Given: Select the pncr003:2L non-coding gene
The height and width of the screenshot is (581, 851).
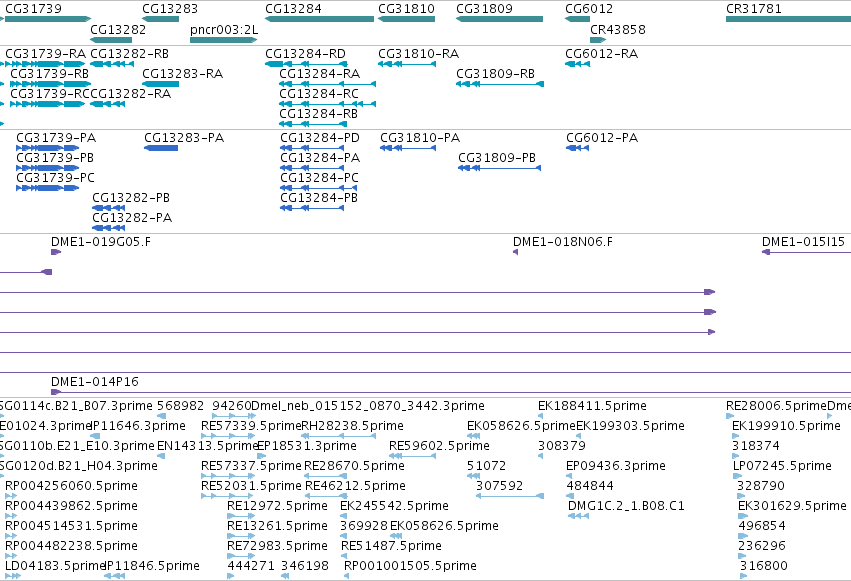Looking at the screenshot, I should (x=223, y=40).
